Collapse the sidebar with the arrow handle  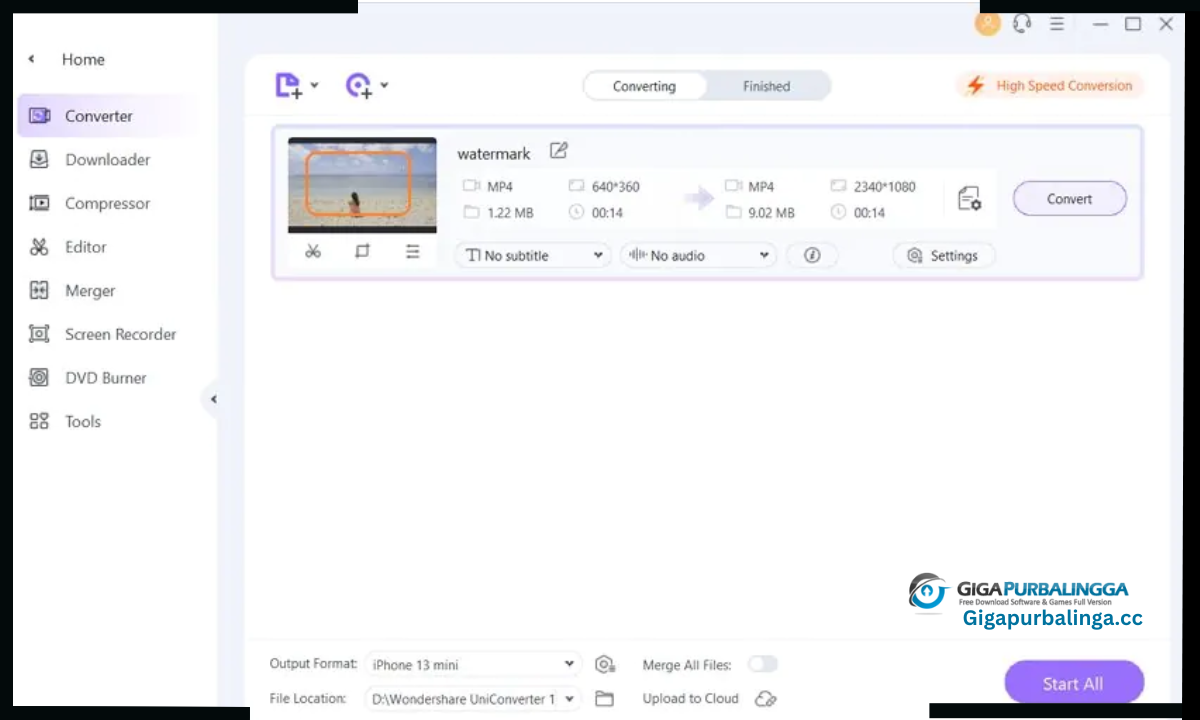[x=212, y=400]
